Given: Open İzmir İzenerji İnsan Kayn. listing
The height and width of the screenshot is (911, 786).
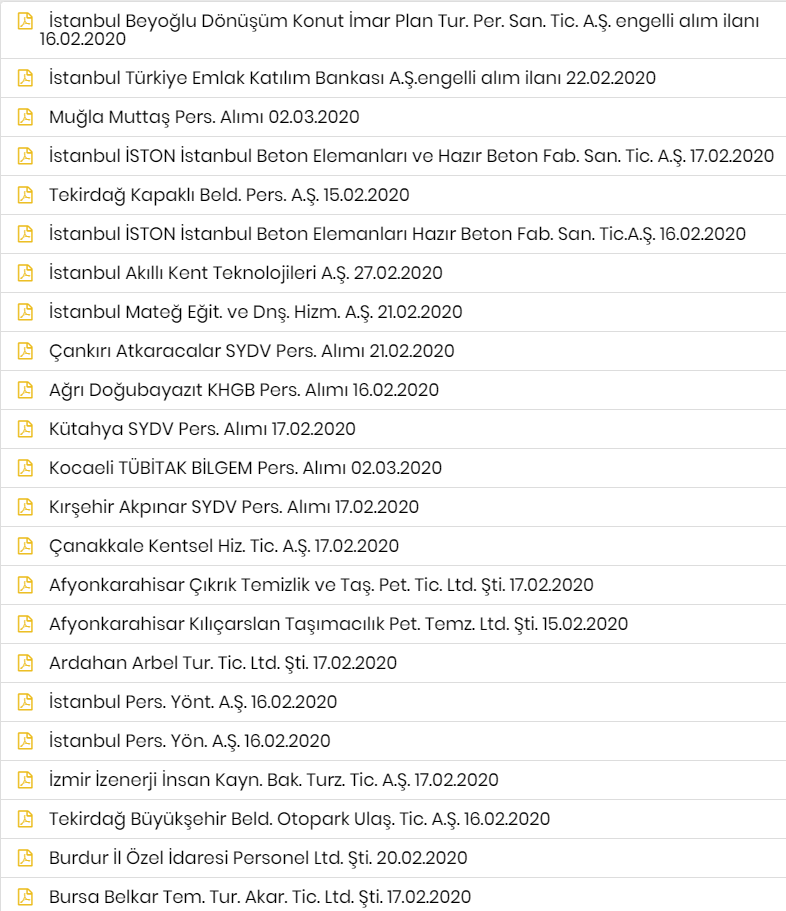Looking at the screenshot, I should pyautogui.click(x=274, y=780).
